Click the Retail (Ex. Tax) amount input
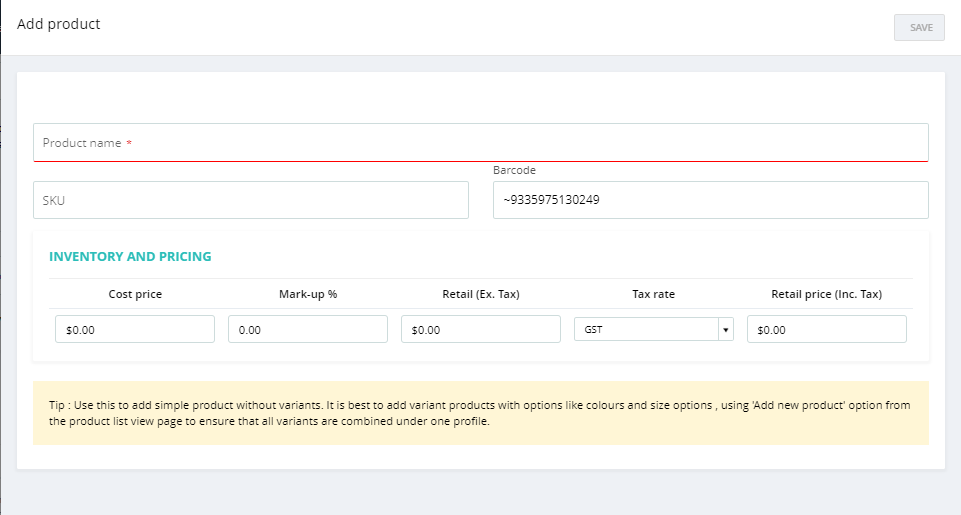 pos(481,329)
